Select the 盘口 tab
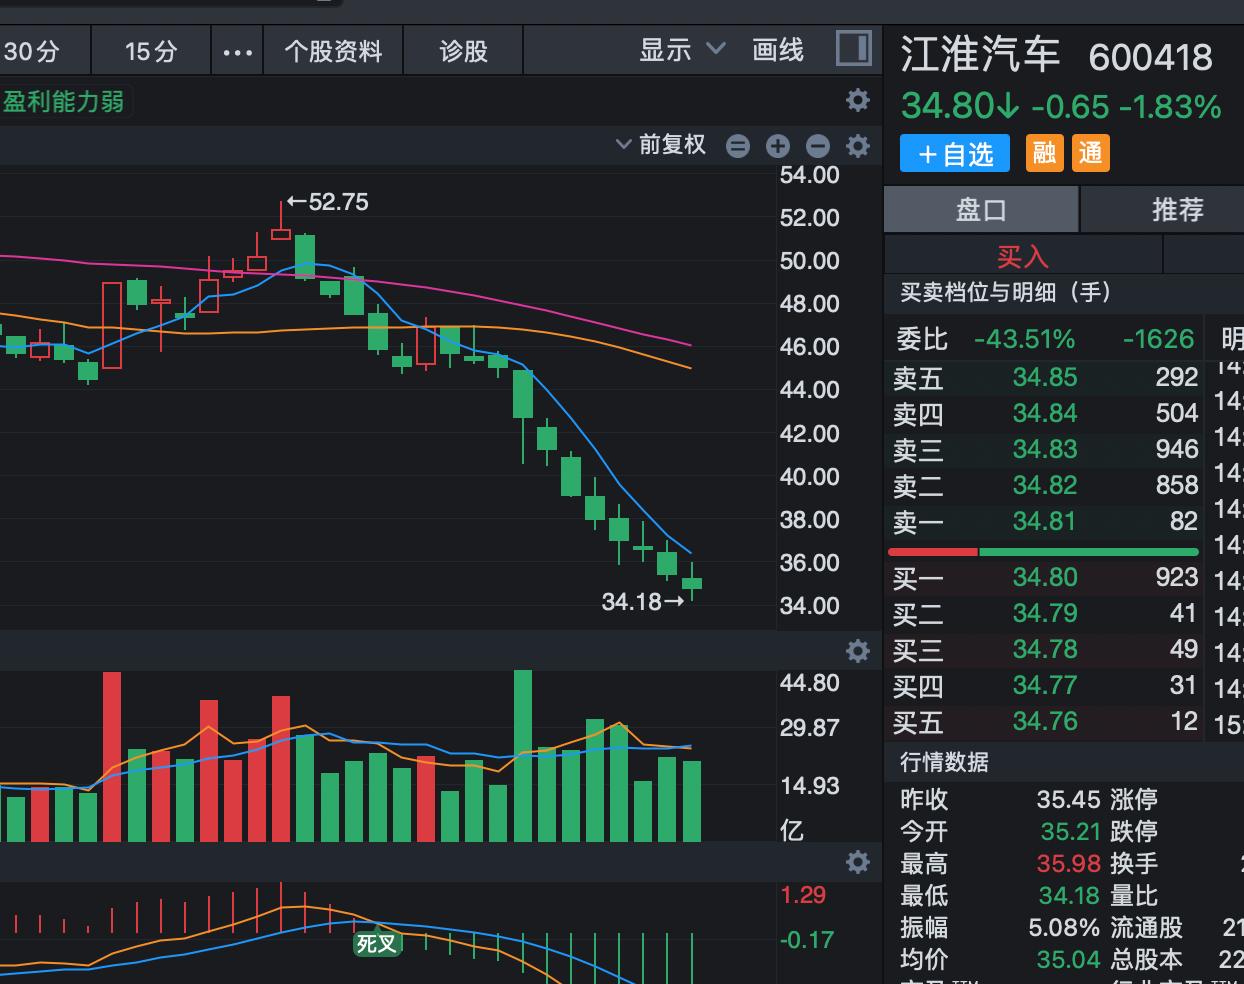The width and height of the screenshot is (1244, 984). (x=981, y=210)
